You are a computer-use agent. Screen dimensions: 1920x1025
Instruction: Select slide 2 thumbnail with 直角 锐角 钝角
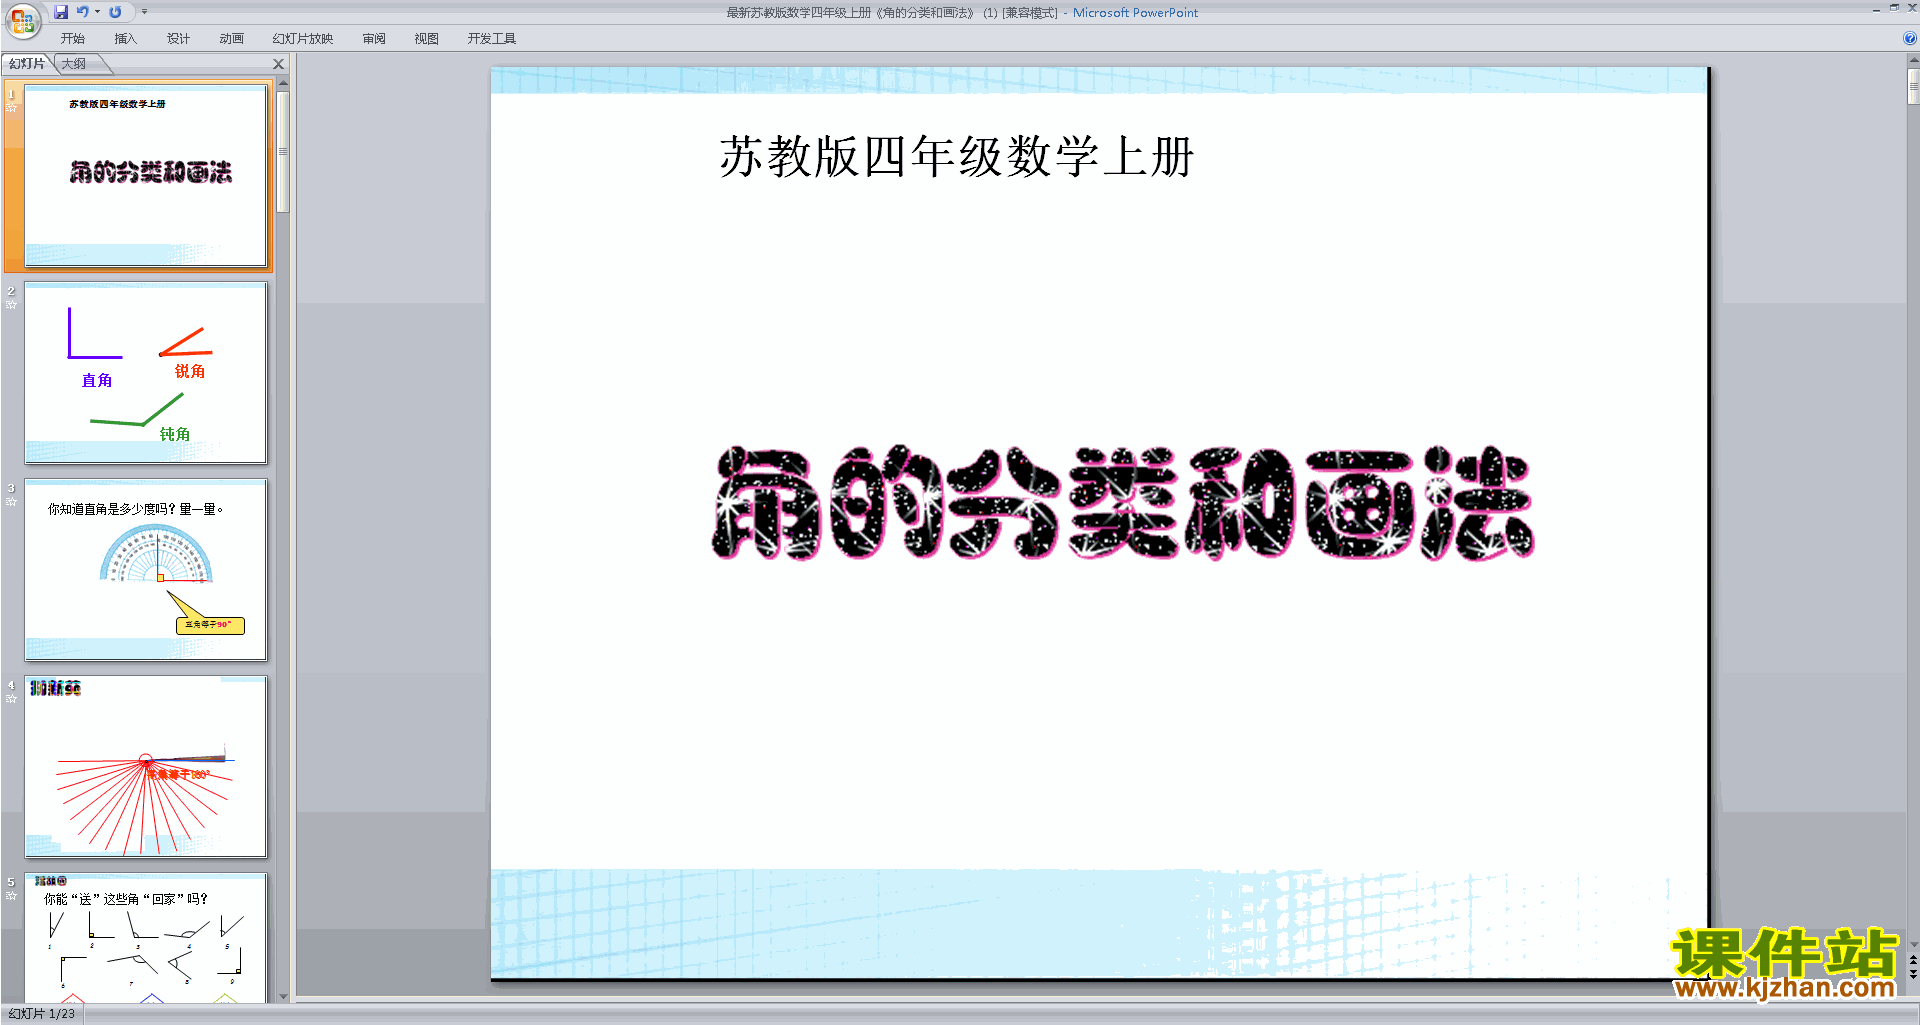146,372
